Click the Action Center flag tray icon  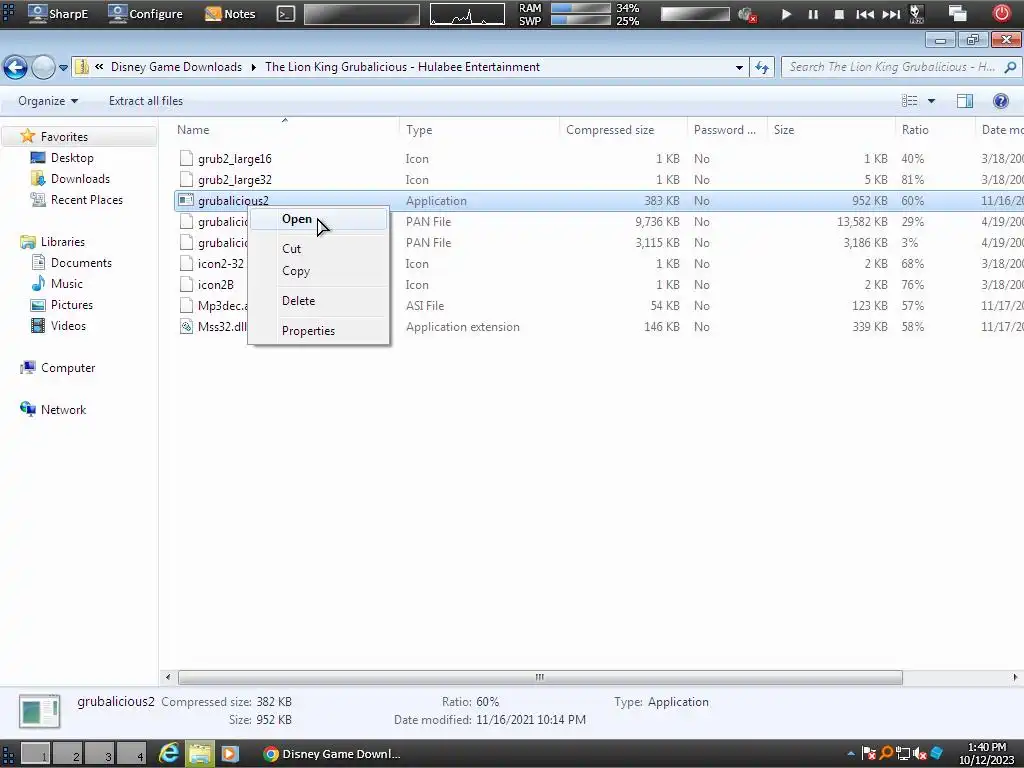(x=869, y=754)
